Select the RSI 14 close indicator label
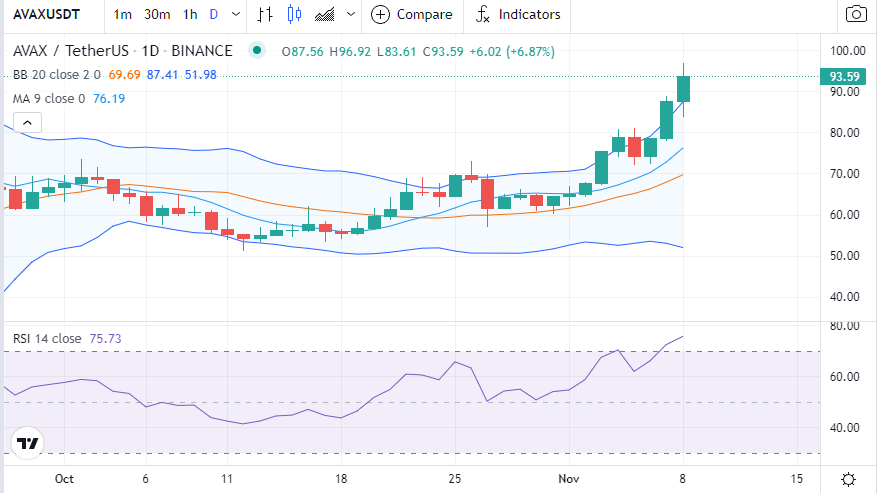The width and height of the screenshot is (885, 493). (47, 338)
